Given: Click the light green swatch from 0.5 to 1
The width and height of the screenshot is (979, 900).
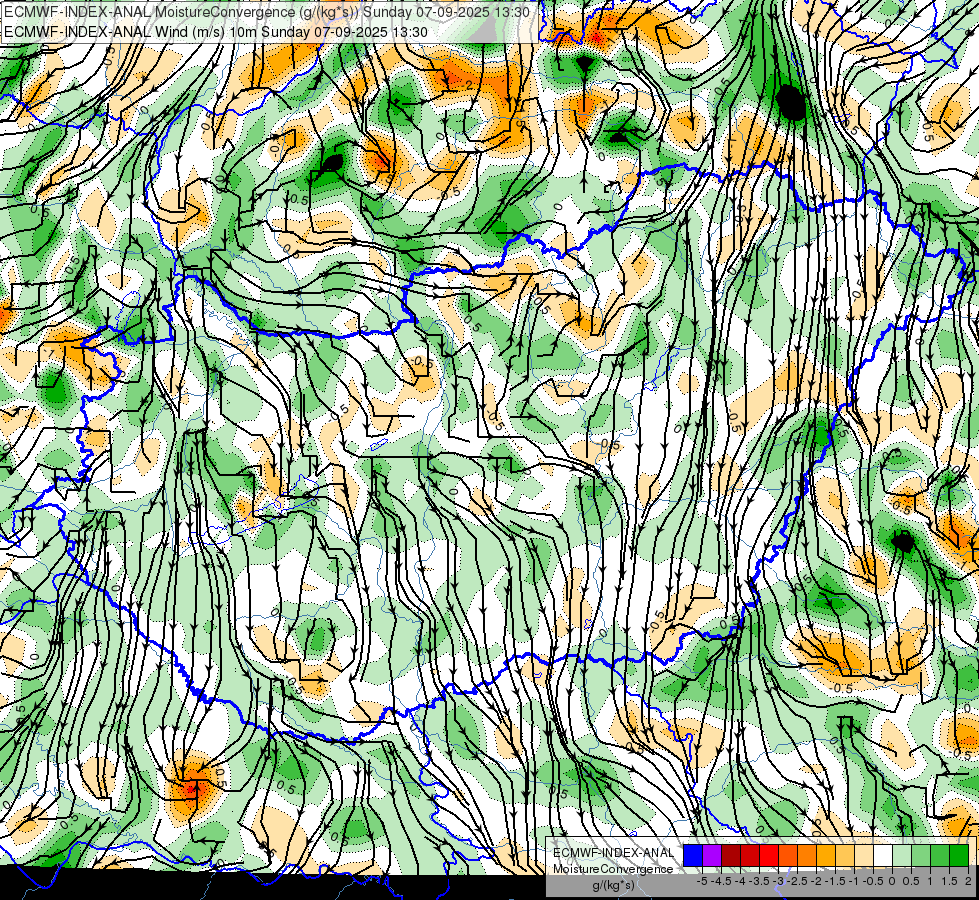Looking at the screenshot, I should point(920,855).
